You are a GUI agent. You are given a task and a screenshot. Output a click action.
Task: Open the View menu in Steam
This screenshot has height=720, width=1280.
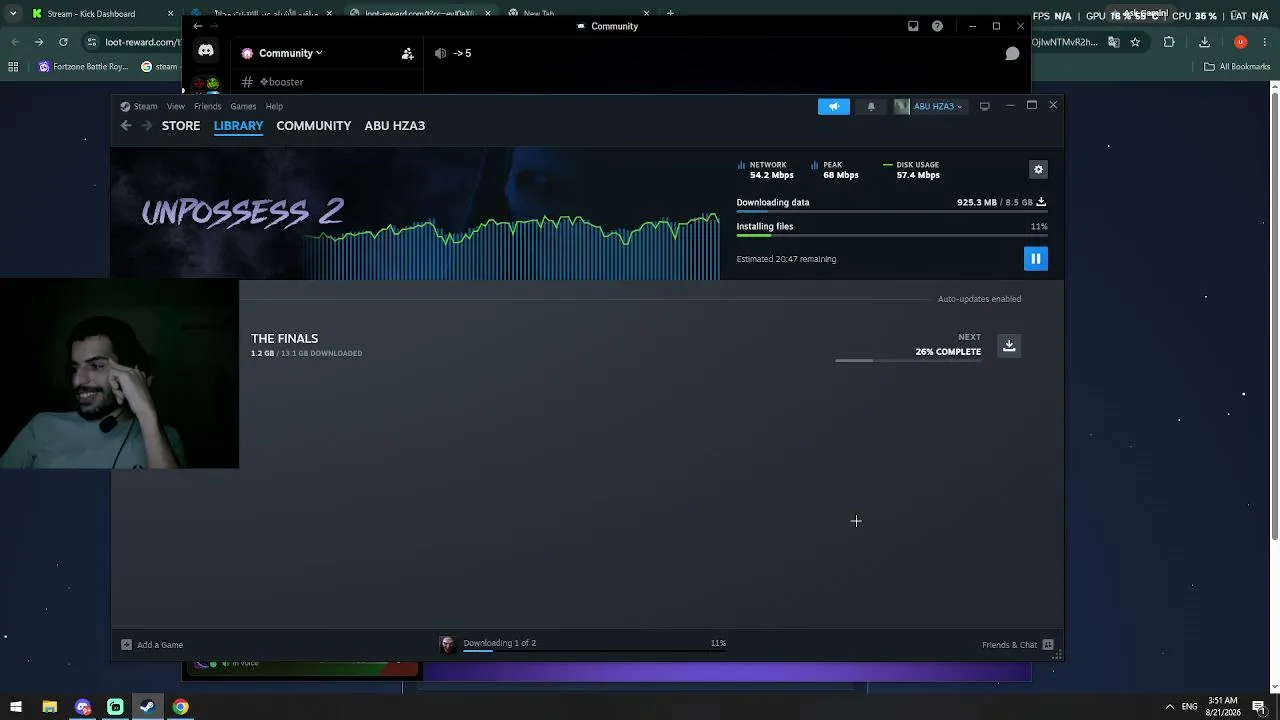click(x=175, y=106)
